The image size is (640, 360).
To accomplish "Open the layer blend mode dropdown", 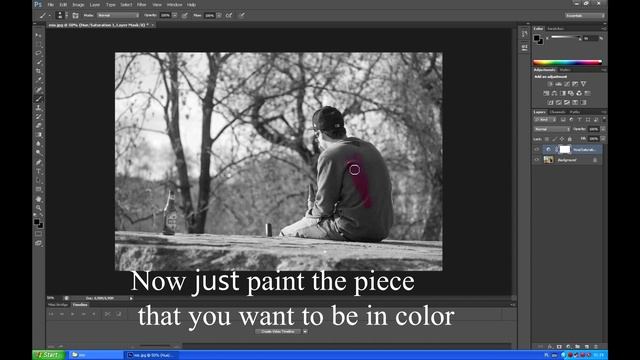I will click(552, 129).
